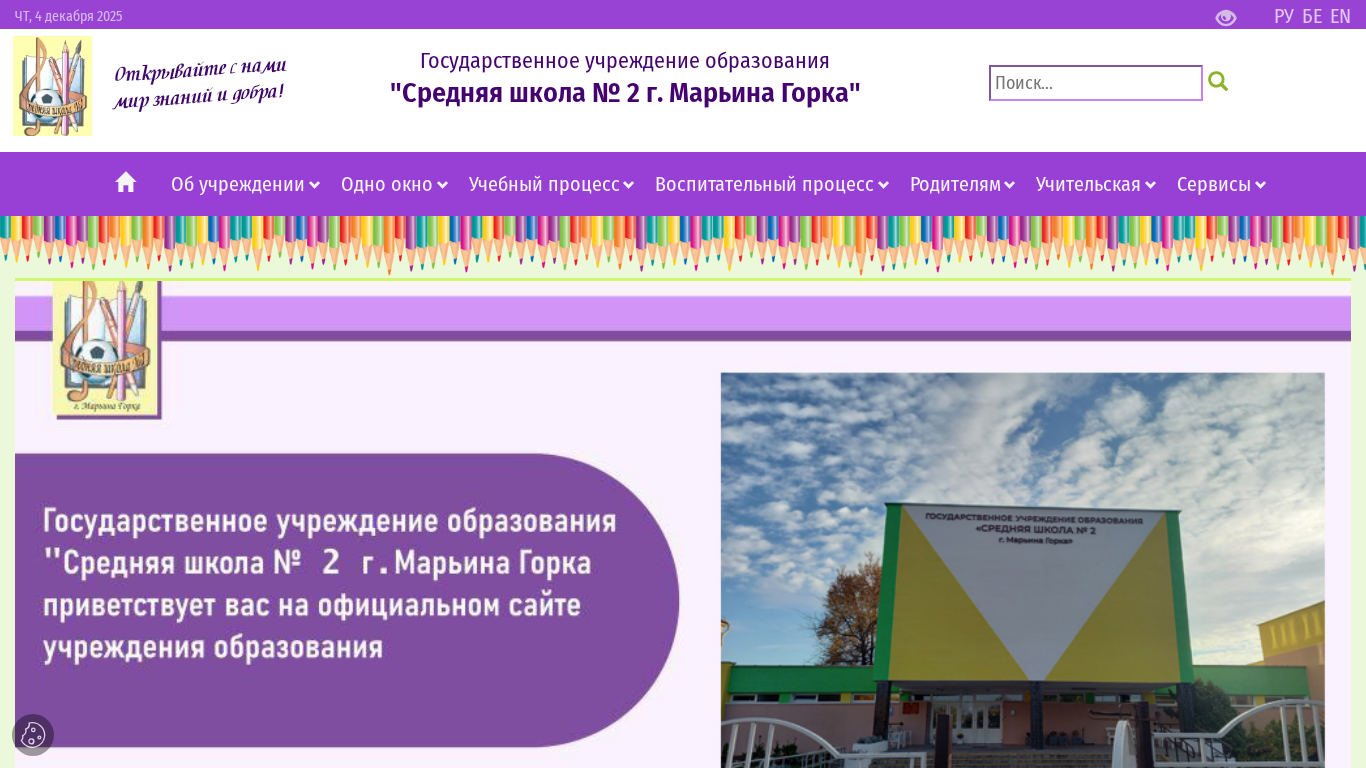Image resolution: width=1366 pixels, height=768 pixels.
Task: Expand the Одно окно menu
Action: [x=394, y=184]
